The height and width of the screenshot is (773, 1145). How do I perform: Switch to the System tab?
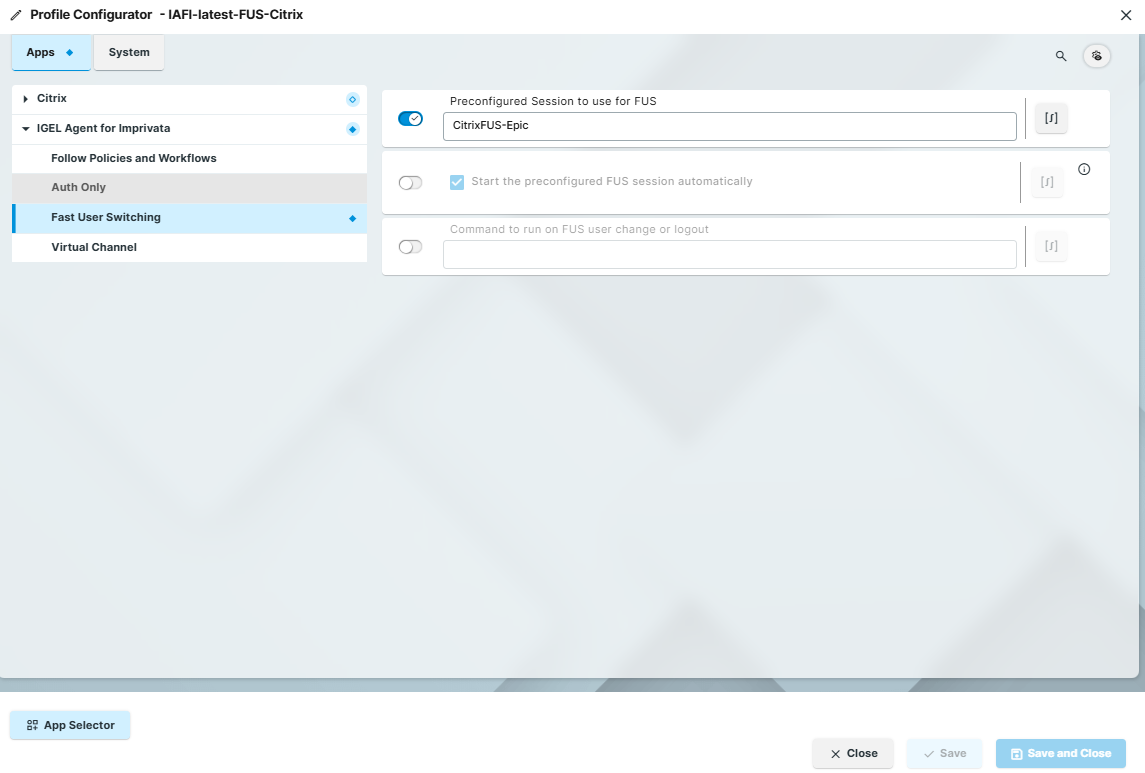pyautogui.click(x=129, y=53)
